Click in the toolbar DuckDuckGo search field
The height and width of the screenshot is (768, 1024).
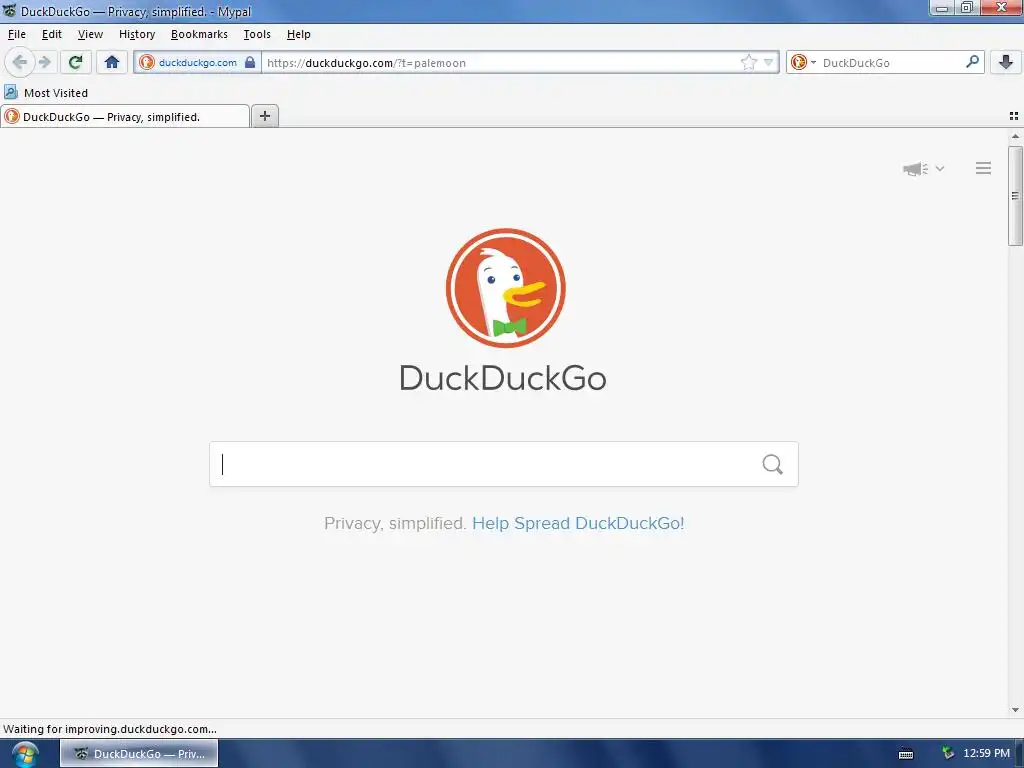coord(891,63)
